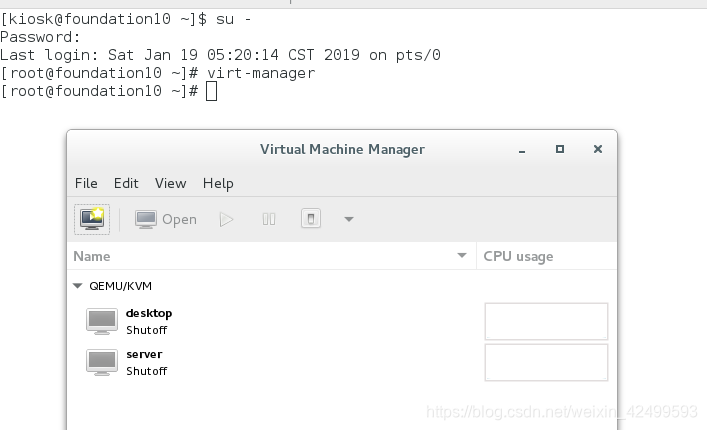This screenshot has height=430, width=707.
Task: Click the Virtual Machine Manager title bar
Action: click(342, 149)
